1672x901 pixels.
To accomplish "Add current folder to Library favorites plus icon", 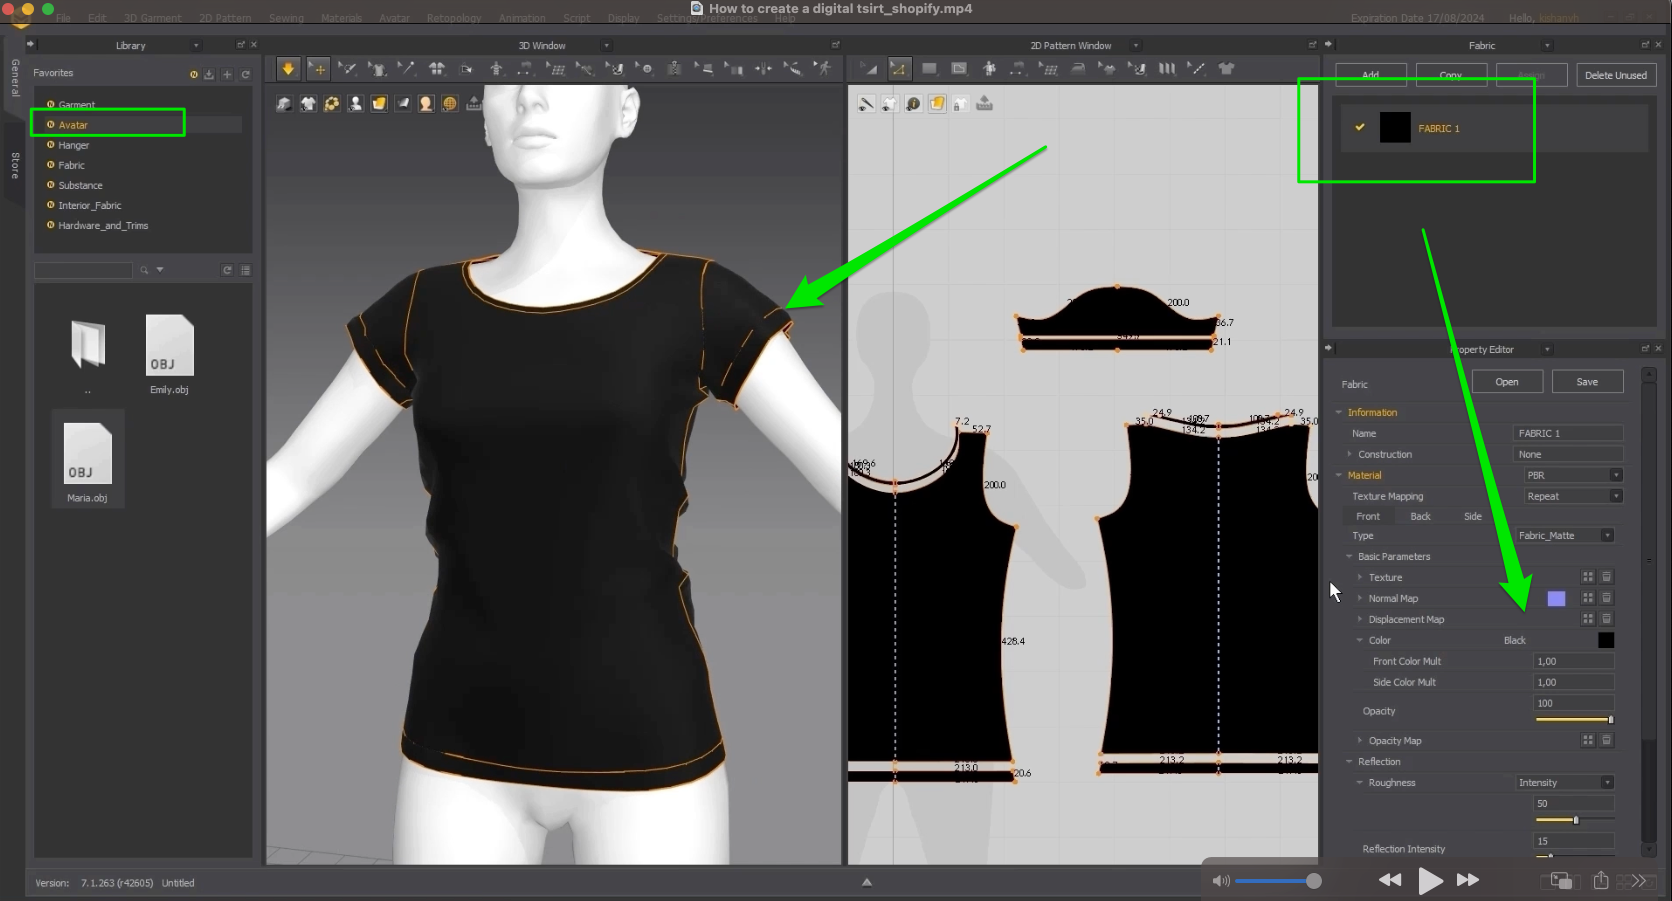I will click(x=227, y=74).
